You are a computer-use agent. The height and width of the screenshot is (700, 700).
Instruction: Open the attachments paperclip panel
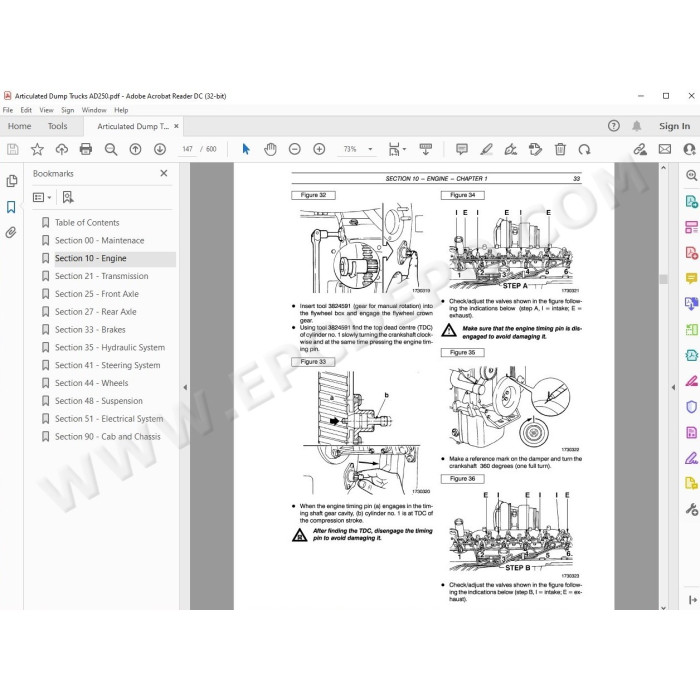[x=11, y=232]
